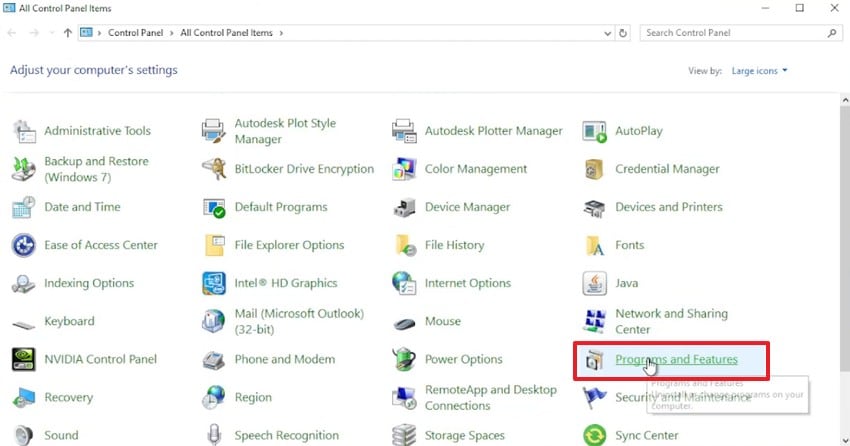Viewport: 850px width, 446px height.
Task: Click the Mail (Microsoft Outlook) icon
Action: point(214,321)
